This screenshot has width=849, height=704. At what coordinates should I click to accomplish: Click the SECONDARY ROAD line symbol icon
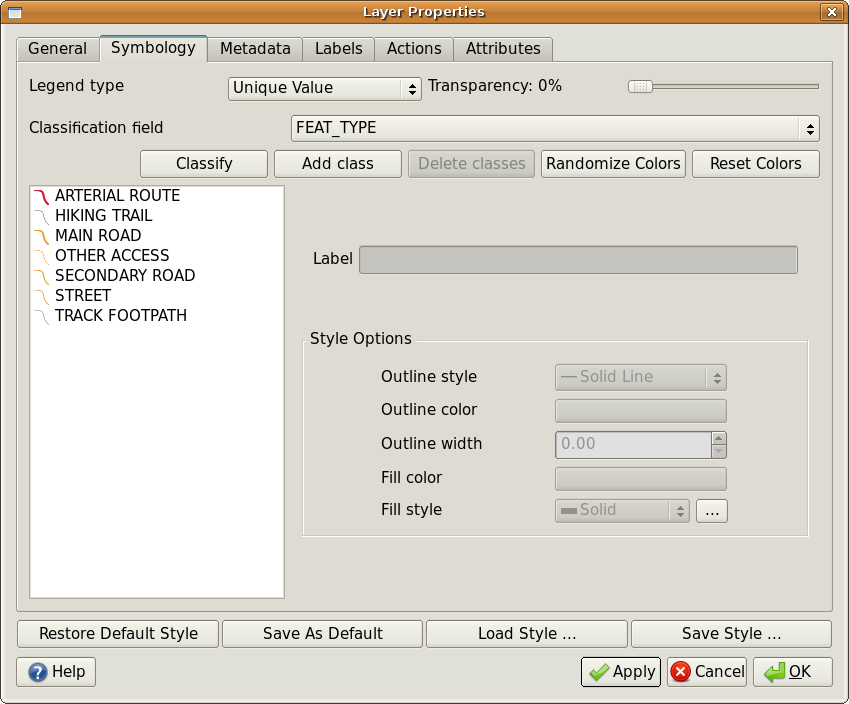(41, 276)
